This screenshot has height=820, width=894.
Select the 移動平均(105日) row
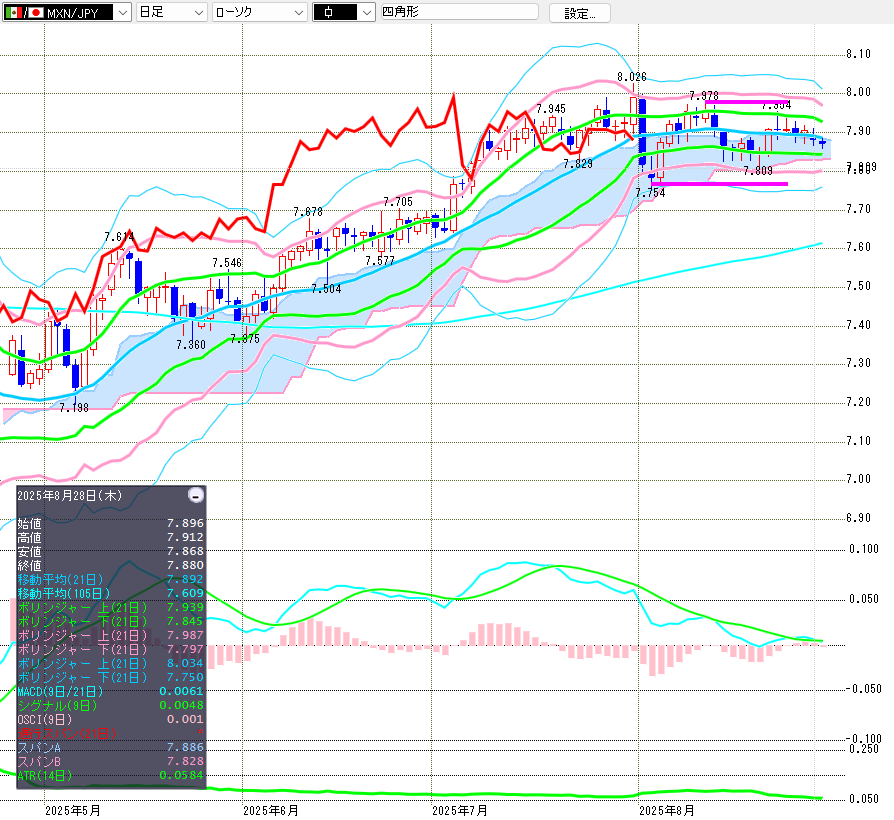pos(111,593)
